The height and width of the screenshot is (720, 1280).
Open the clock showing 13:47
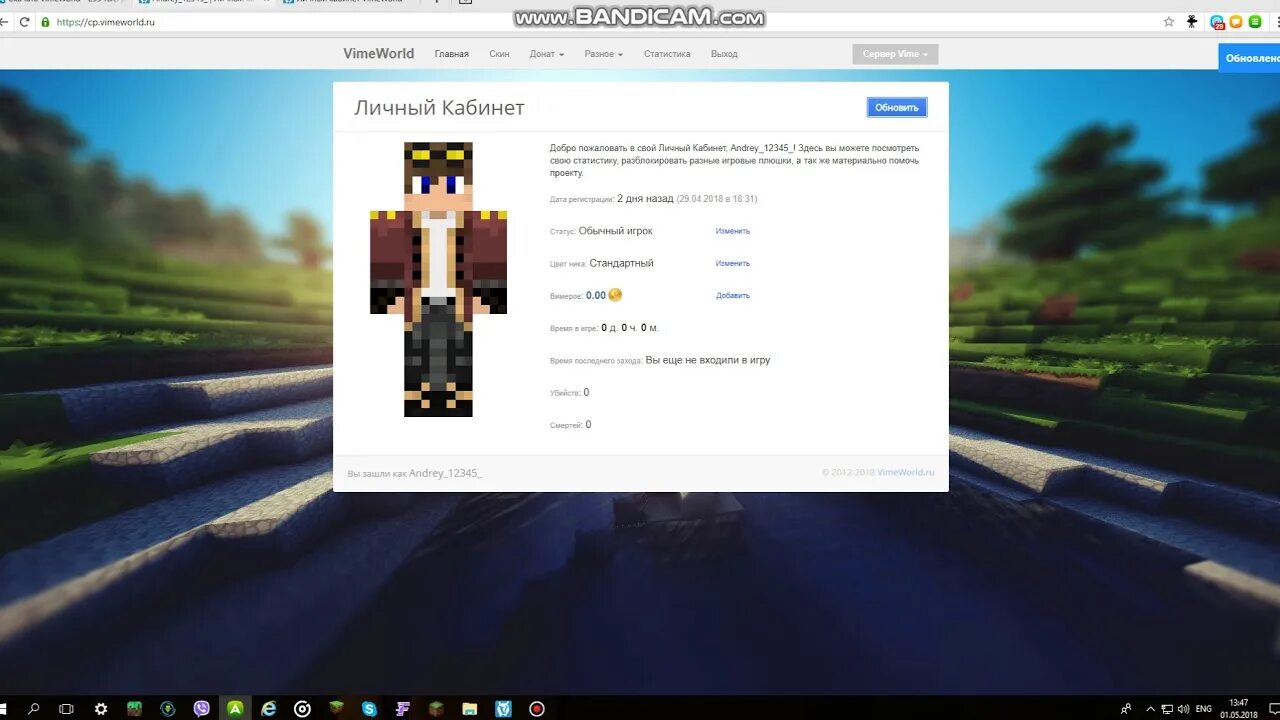pyautogui.click(x=1238, y=709)
